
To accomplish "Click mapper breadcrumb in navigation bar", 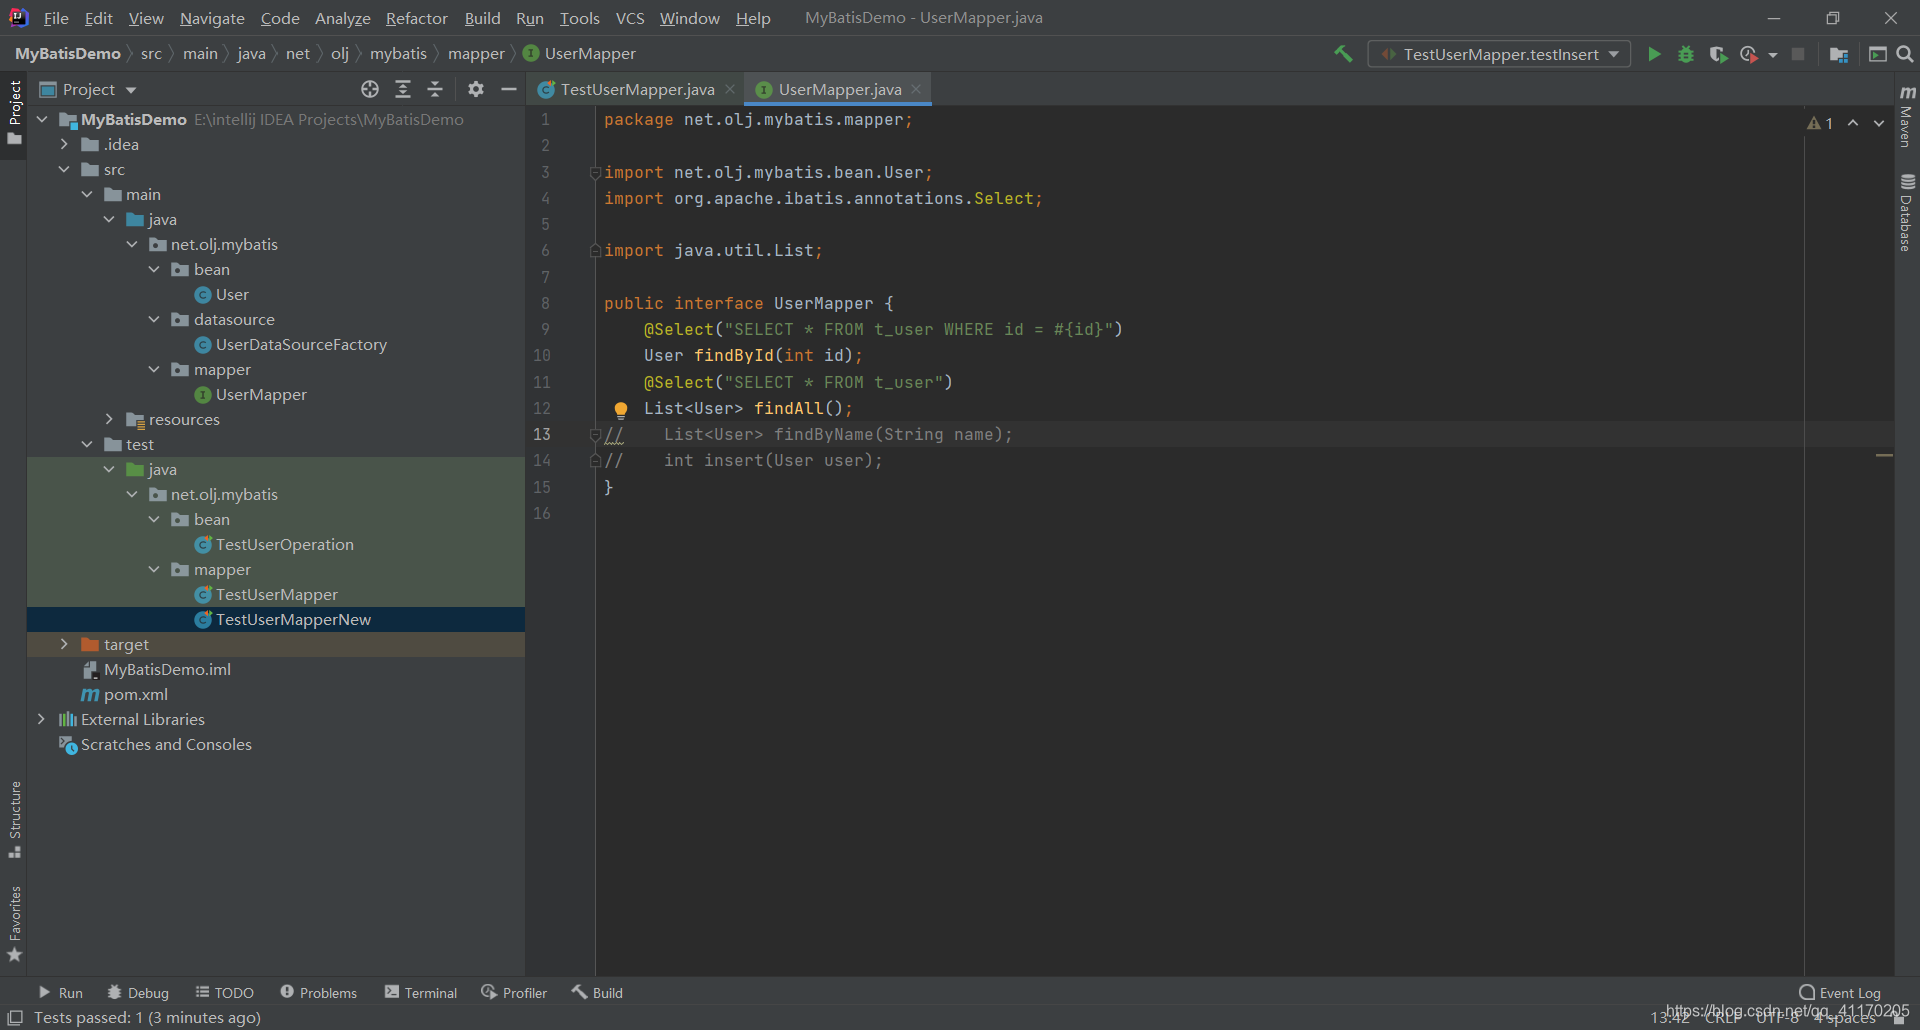I will pos(476,53).
